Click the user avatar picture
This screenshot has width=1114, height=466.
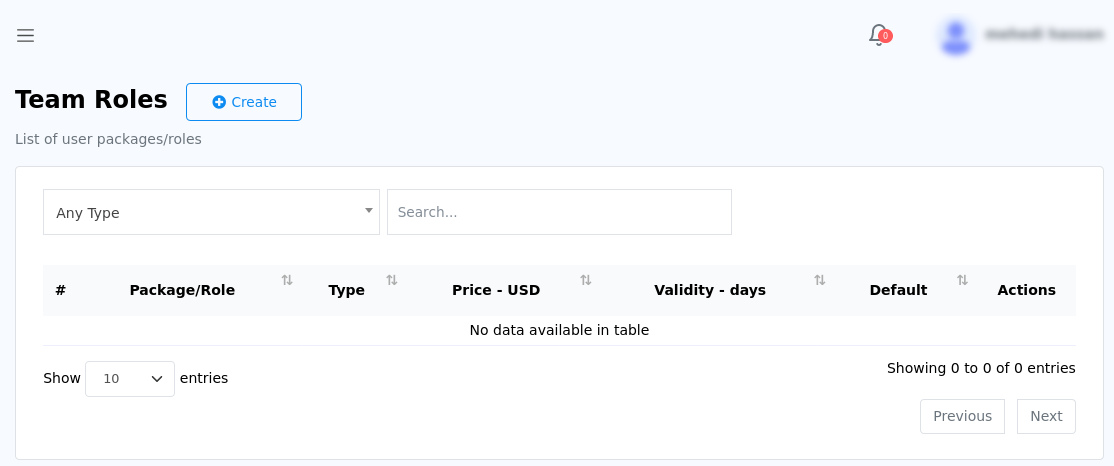(956, 36)
